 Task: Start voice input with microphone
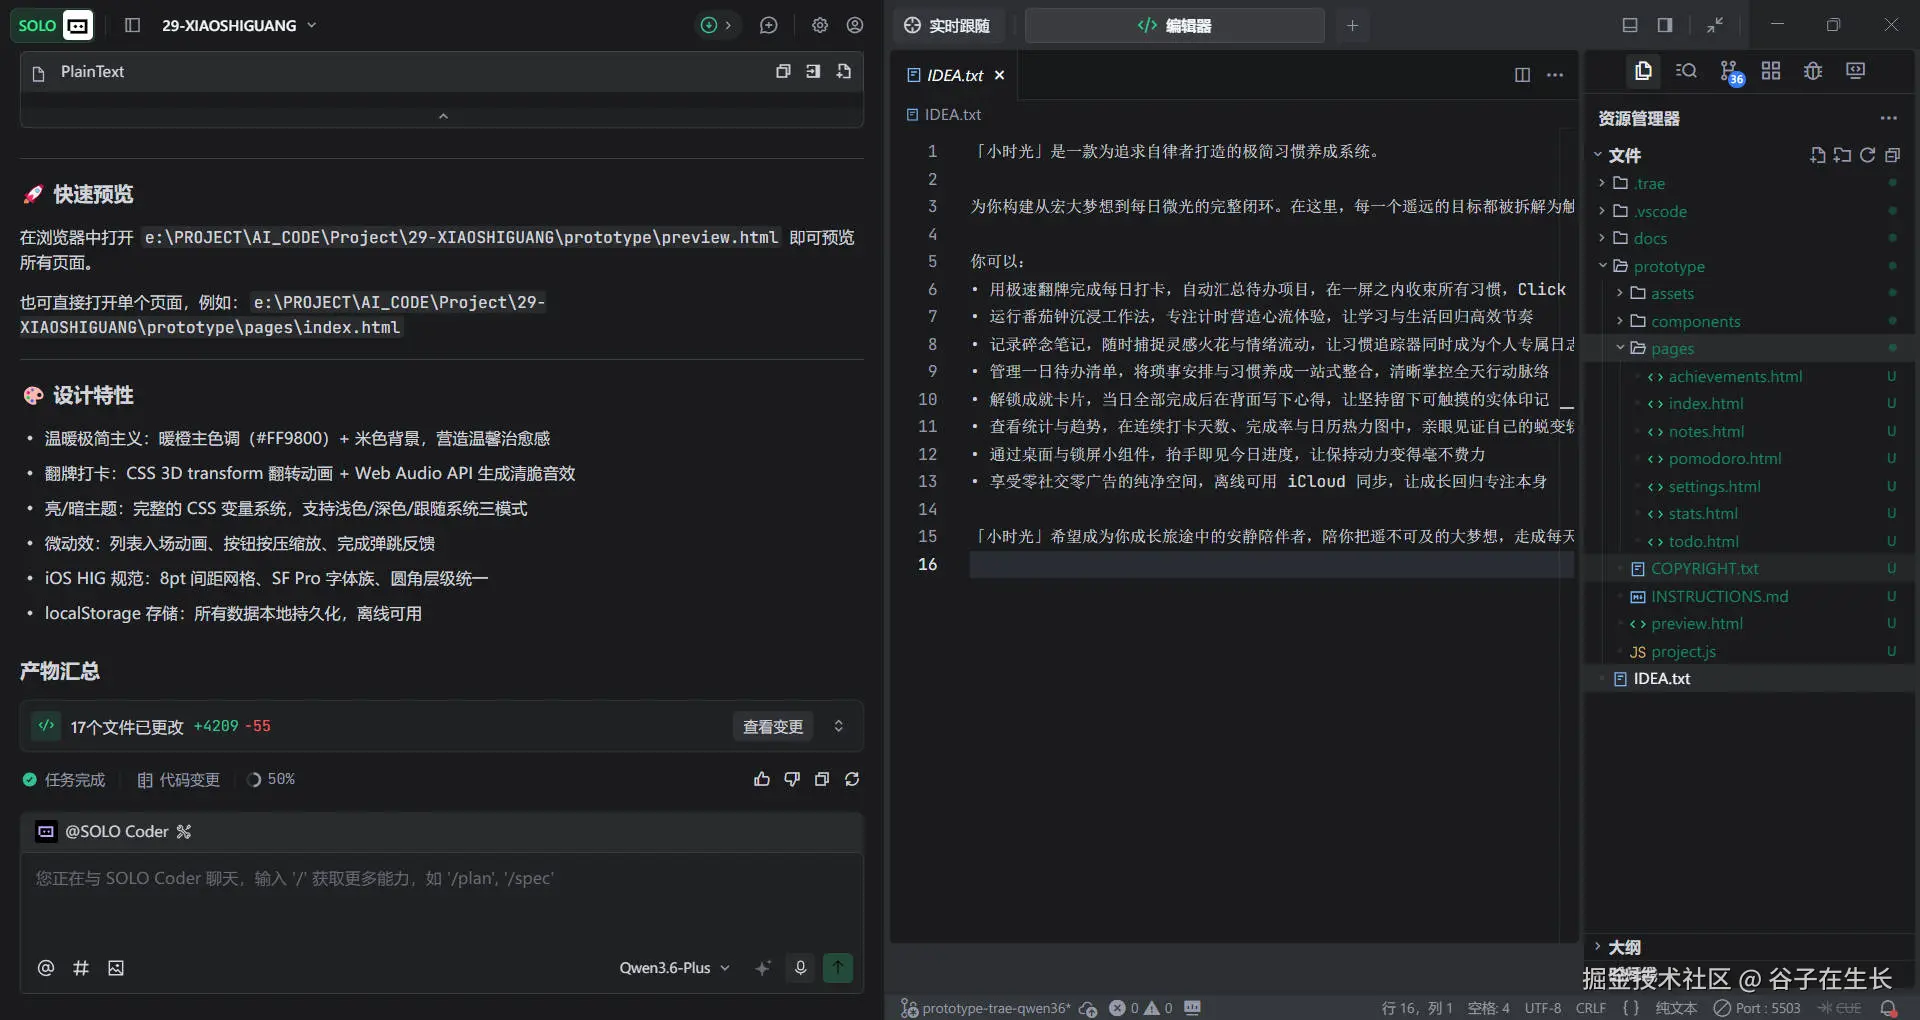point(800,968)
